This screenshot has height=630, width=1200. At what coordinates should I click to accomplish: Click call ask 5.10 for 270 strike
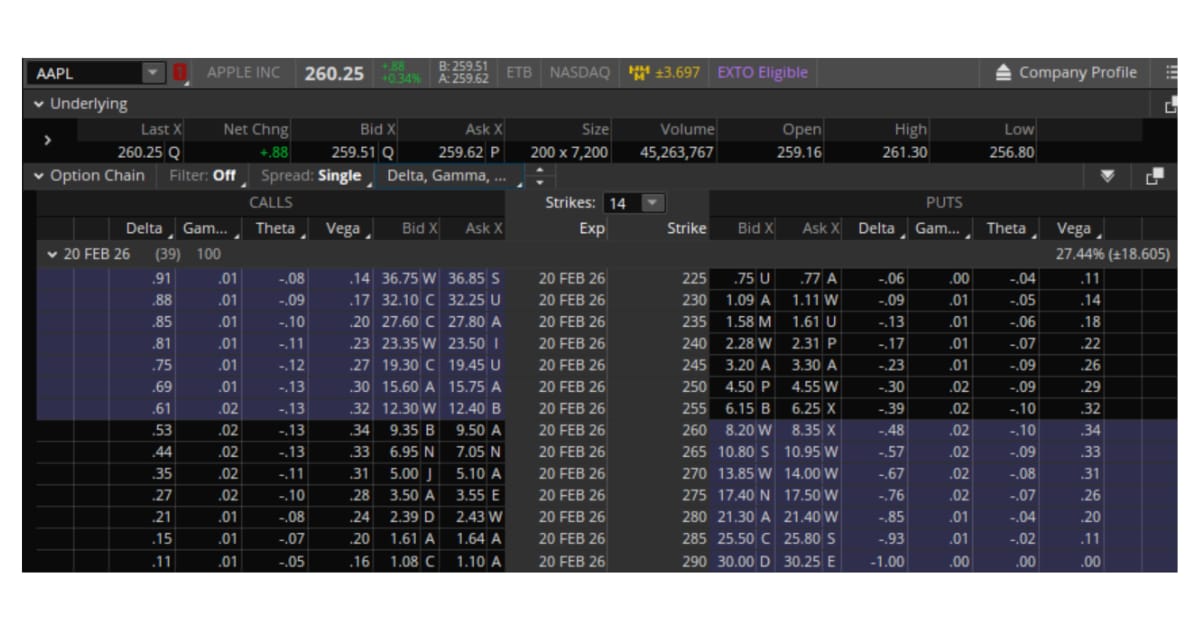[x=473, y=474]
